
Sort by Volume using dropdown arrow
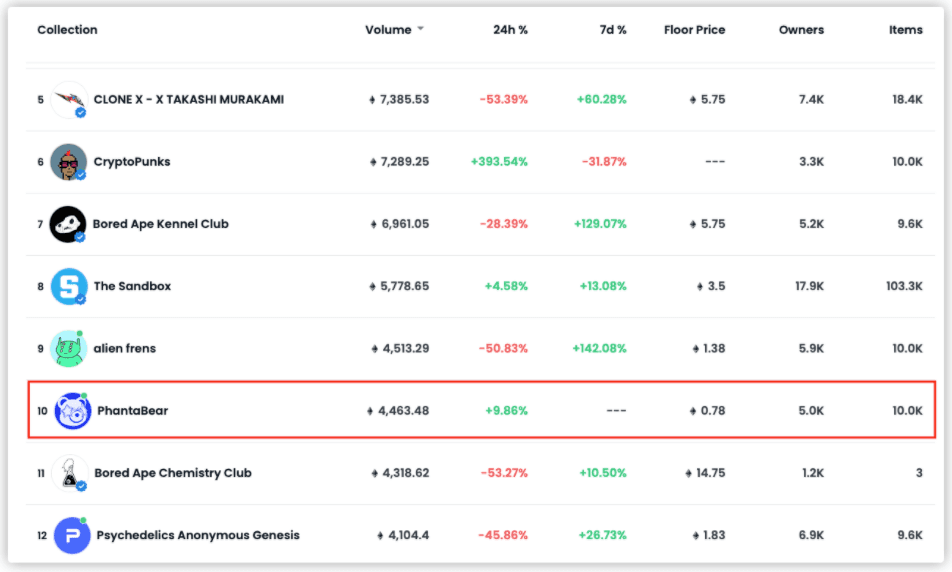tap(421, 29)
